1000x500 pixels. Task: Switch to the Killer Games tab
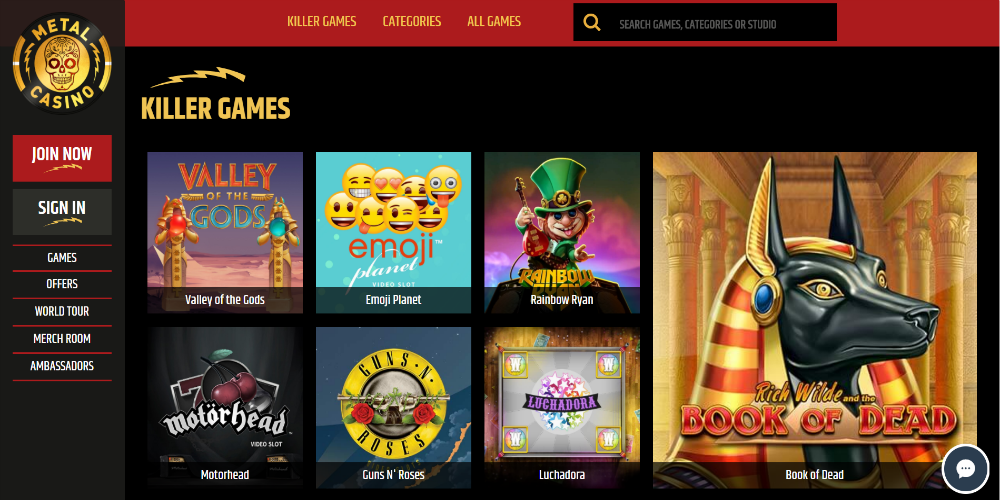coord(321,22)
